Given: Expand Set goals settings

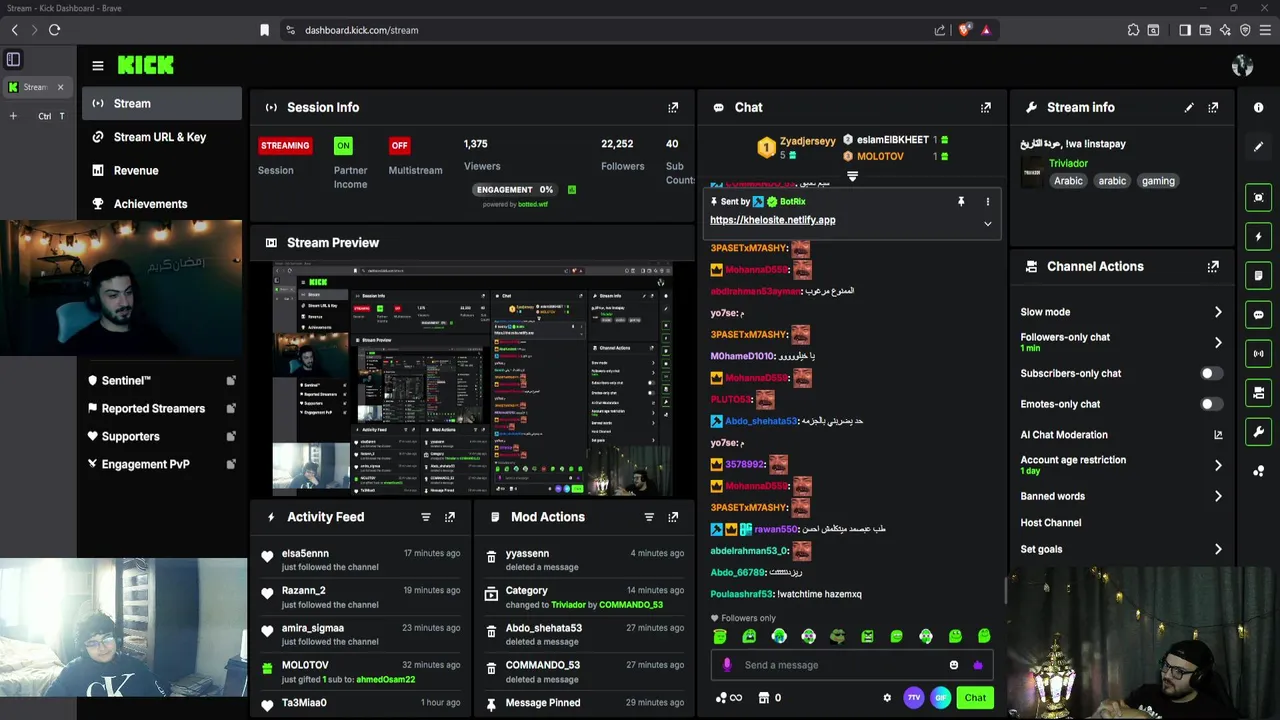Looking at the screenshot, I should tap(1218, 549).
